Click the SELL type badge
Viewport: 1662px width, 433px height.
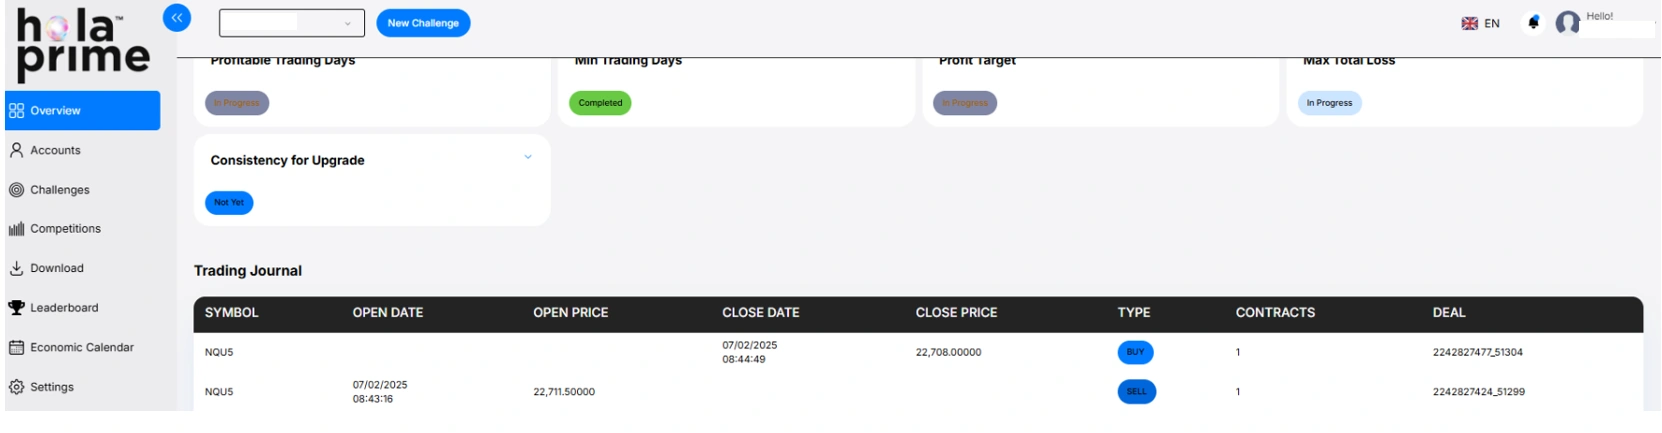click(1136, 392)
